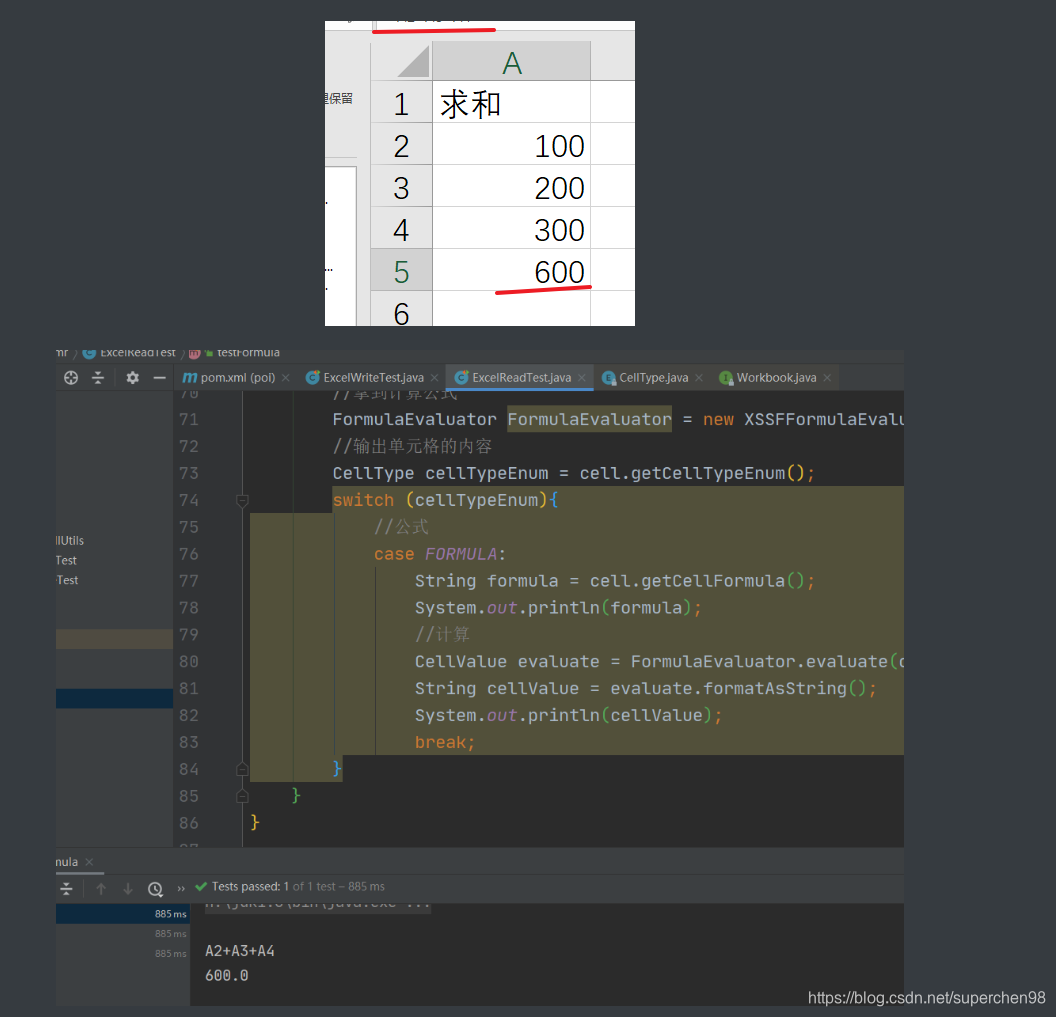Click the locate-in-project crosshair icon
The image size is (1056, 1017).
click(x=71, y=378)
